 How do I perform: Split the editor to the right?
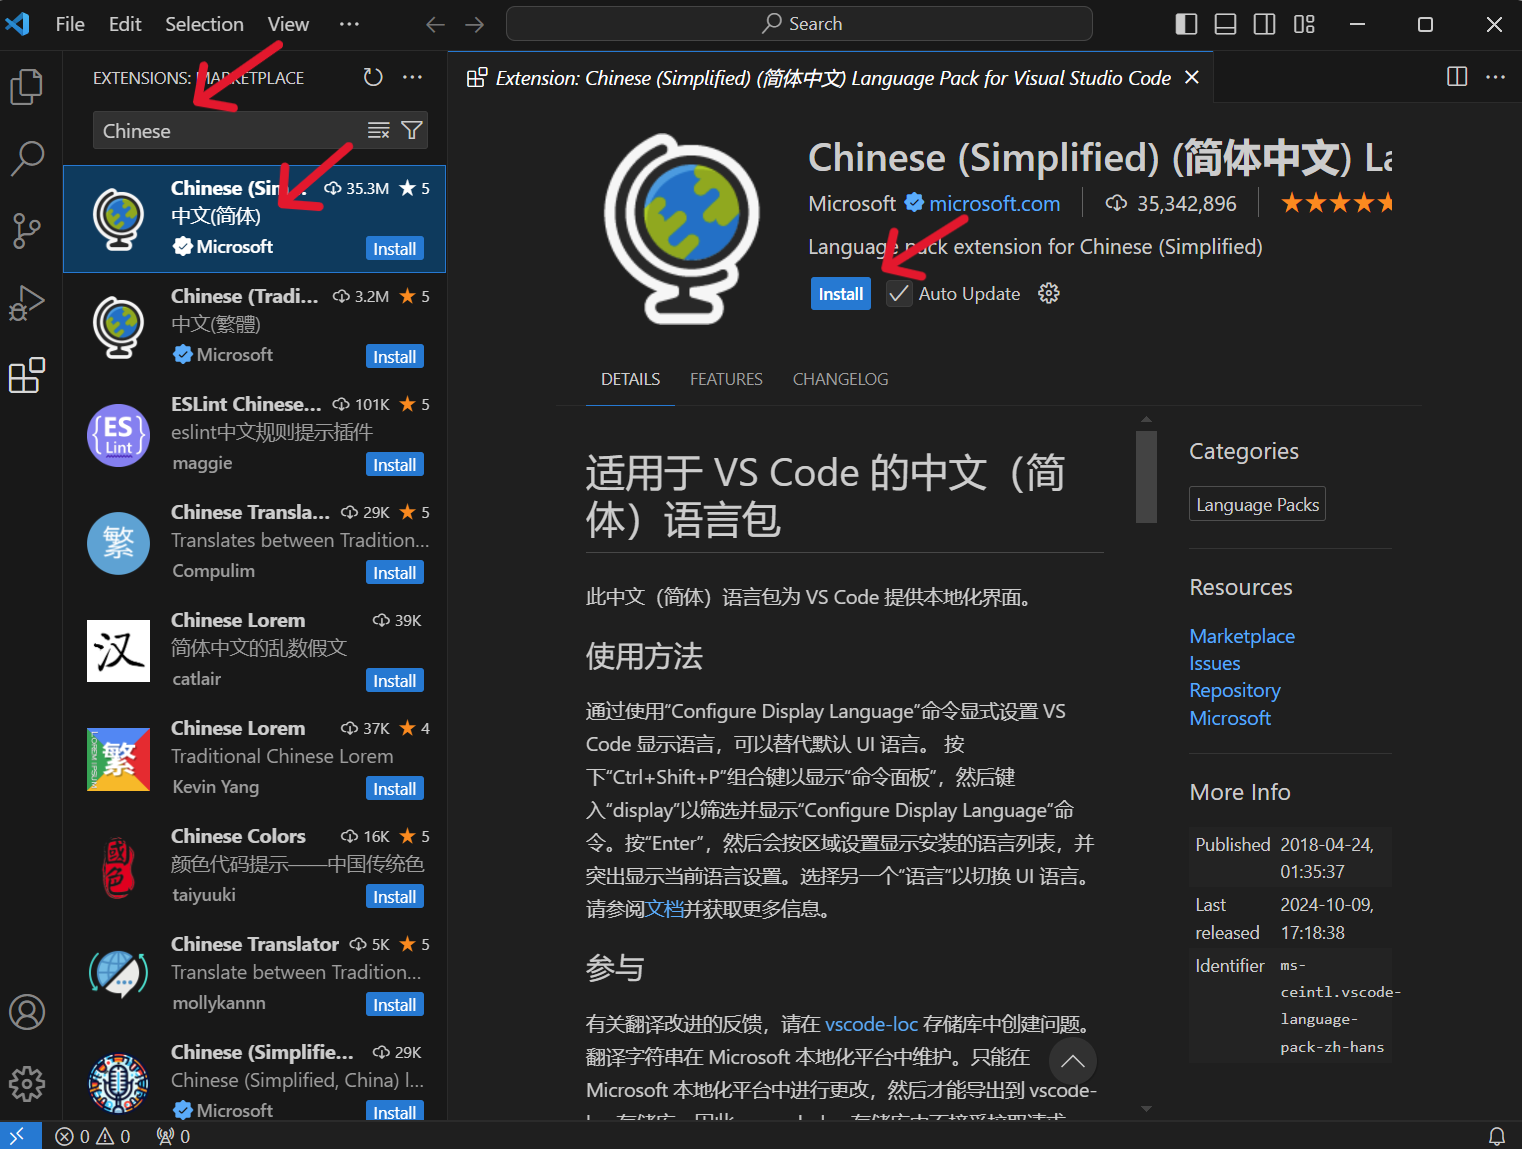1457,77
